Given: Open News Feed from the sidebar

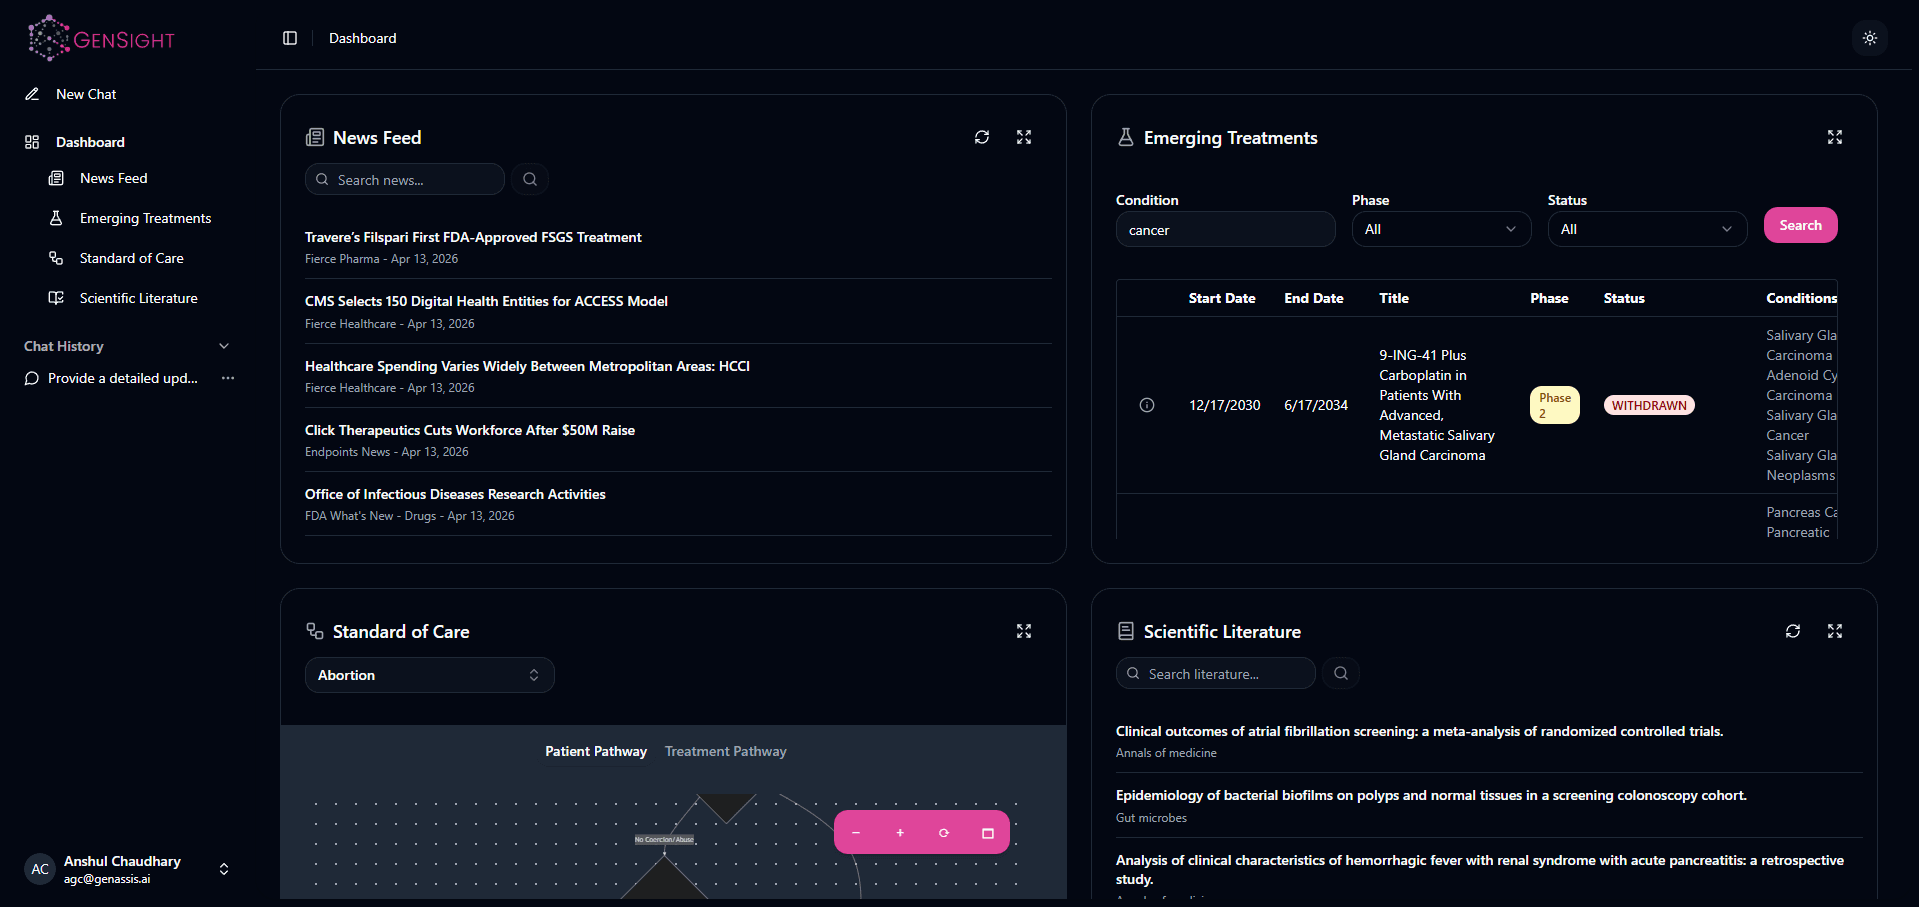Looking at the screenshot, I should 113,177.
